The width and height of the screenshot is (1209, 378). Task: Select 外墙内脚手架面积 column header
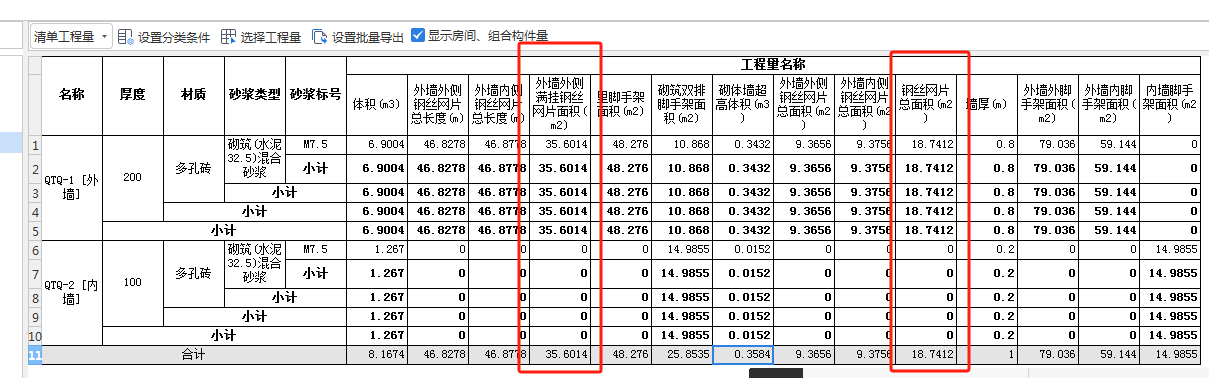pyautogui.click(x=1109, y=104)
